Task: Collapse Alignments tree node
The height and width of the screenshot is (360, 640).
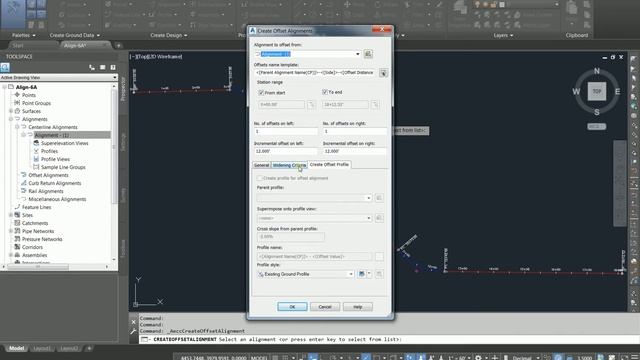Action: (x=11, y=119)
